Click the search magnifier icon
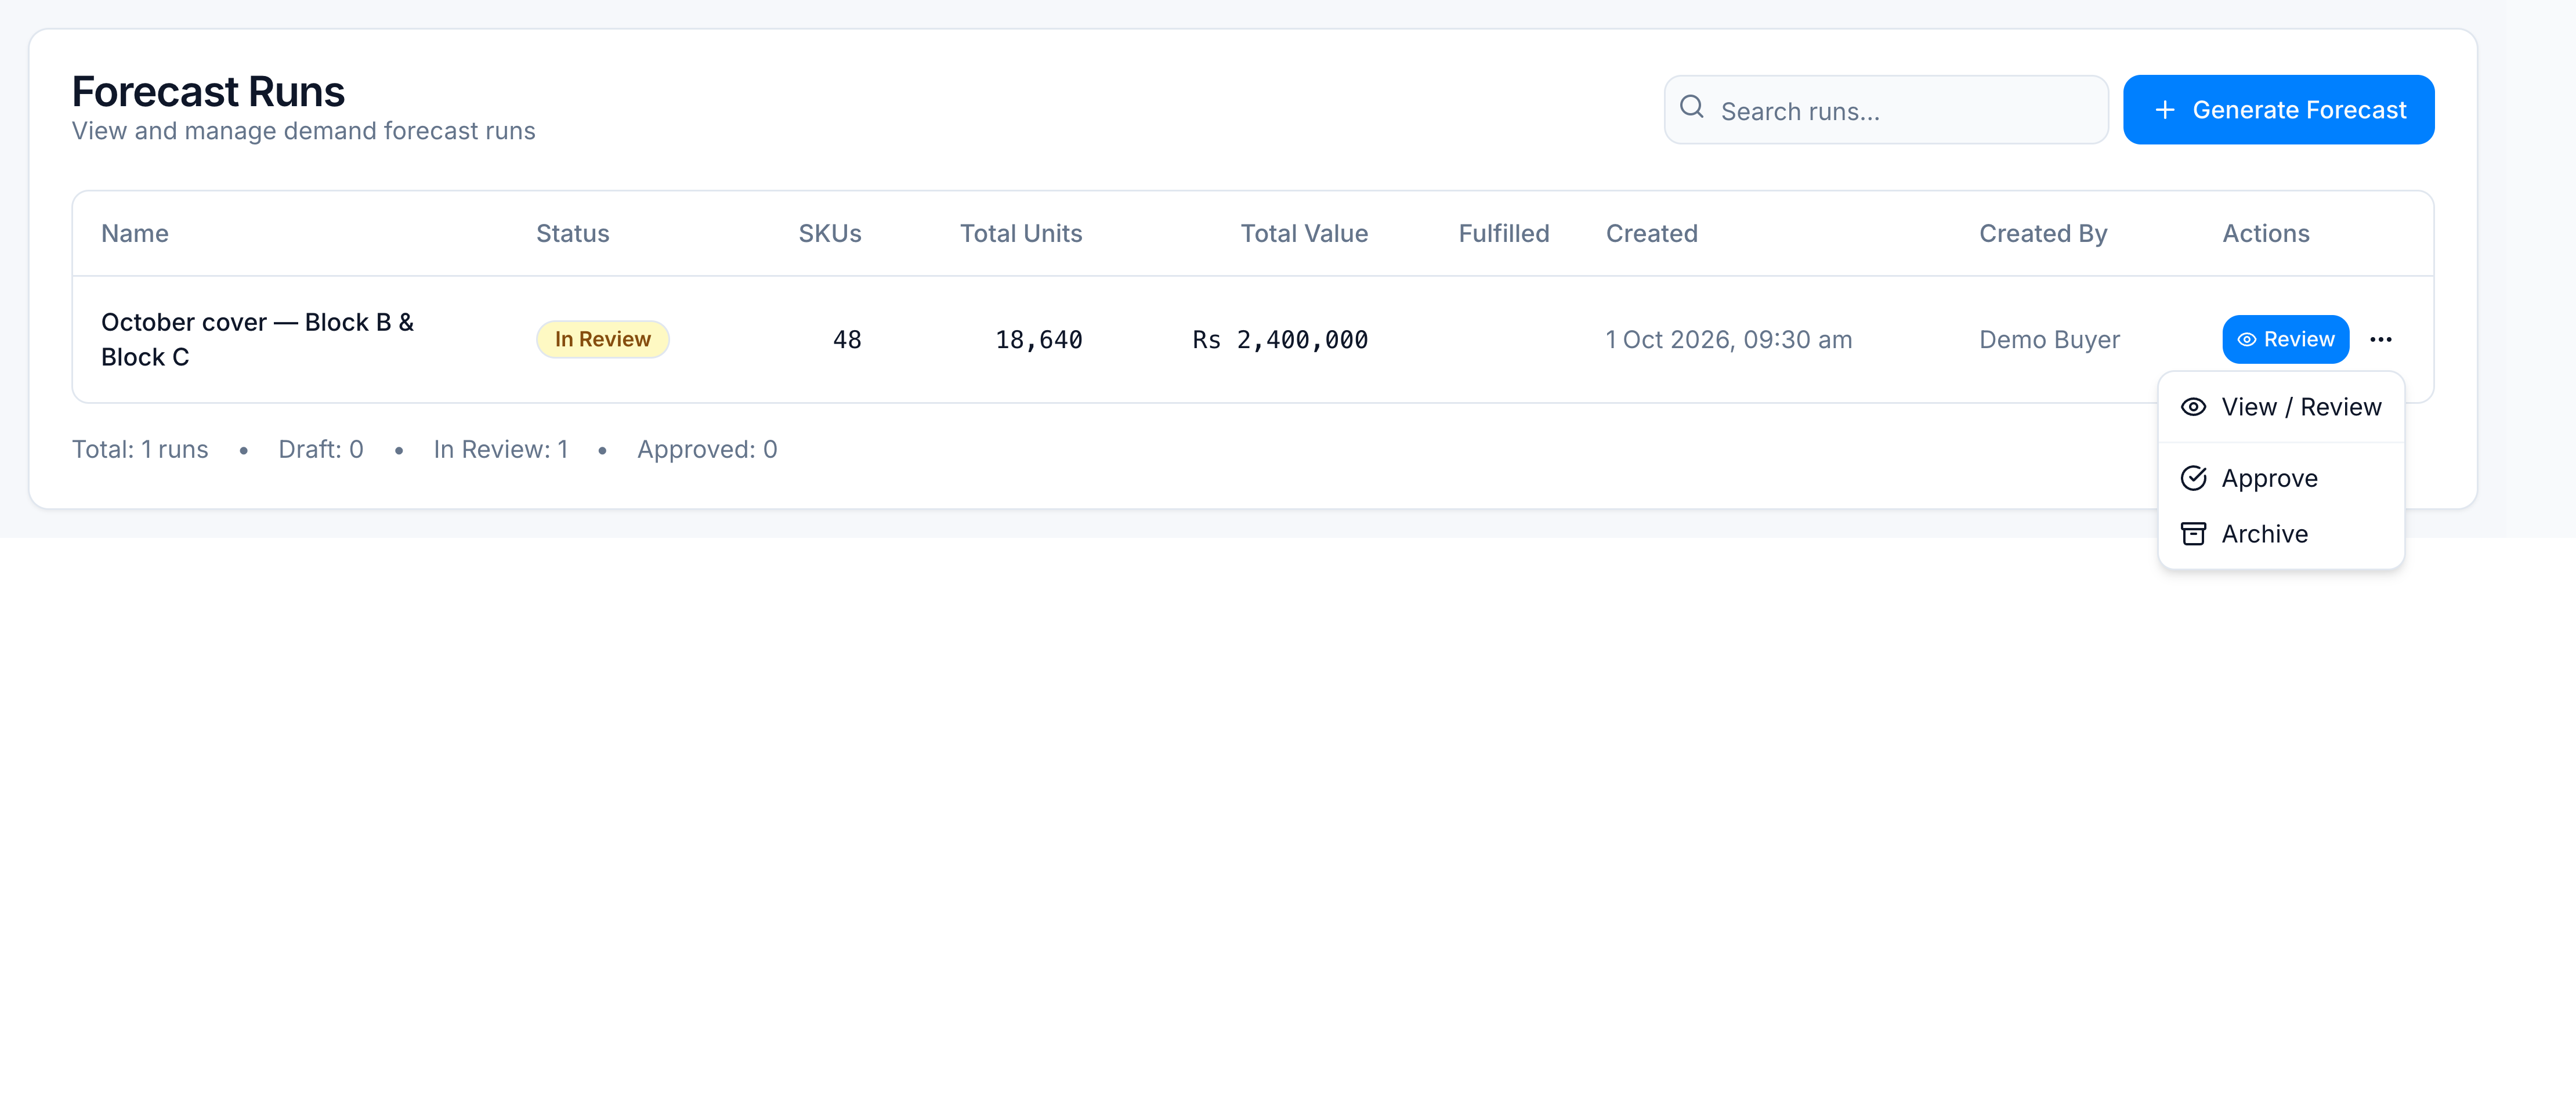 point(1691,107)
